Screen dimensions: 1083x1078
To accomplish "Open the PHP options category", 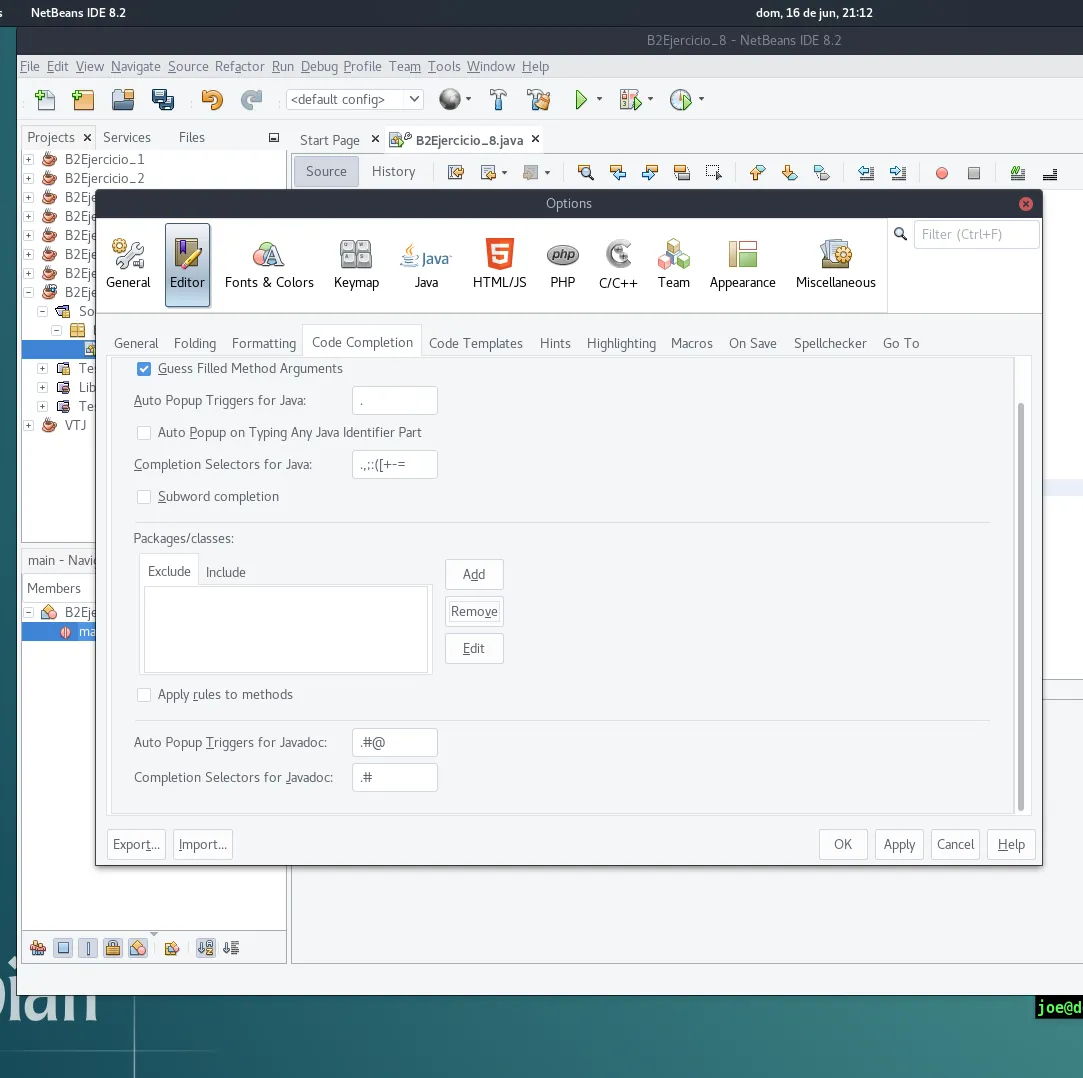I will [563, 264].
